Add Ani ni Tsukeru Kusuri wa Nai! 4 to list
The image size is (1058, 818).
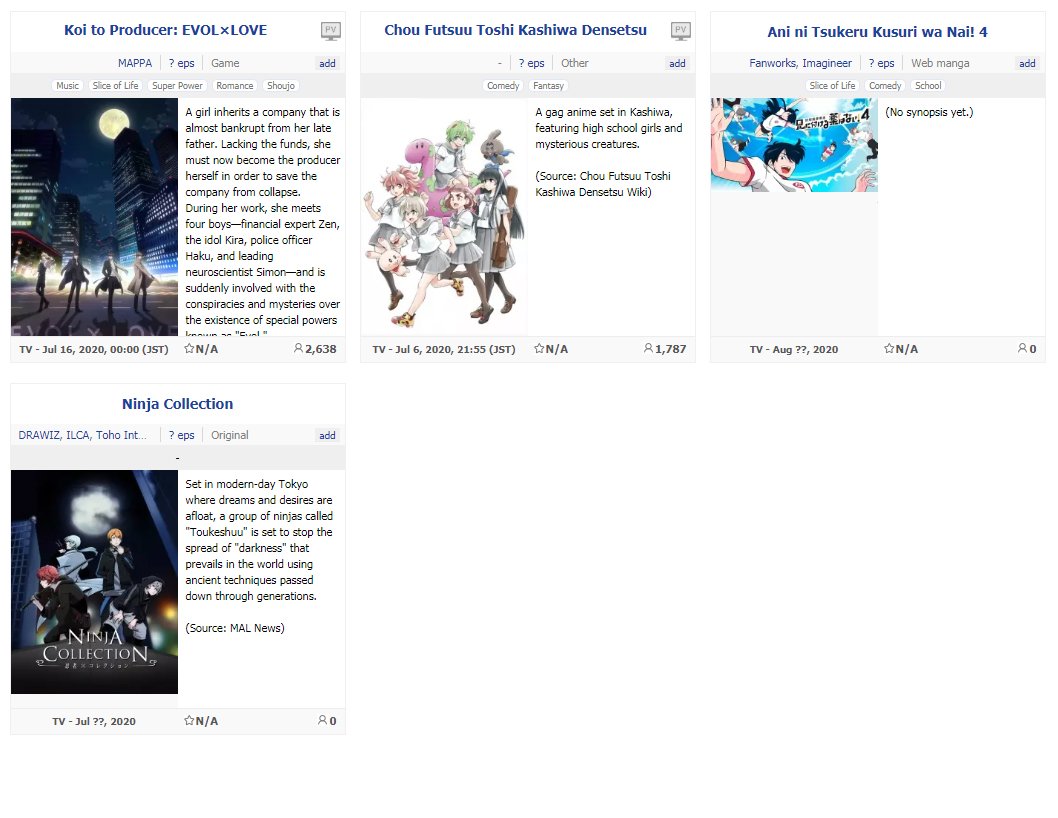point(1027,63)
